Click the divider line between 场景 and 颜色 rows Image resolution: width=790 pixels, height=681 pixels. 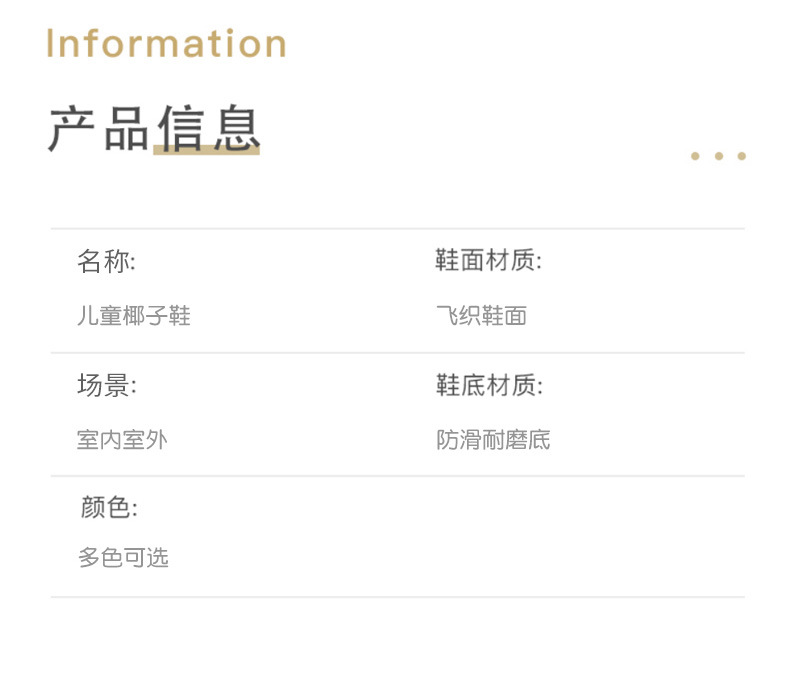point(397,476)
